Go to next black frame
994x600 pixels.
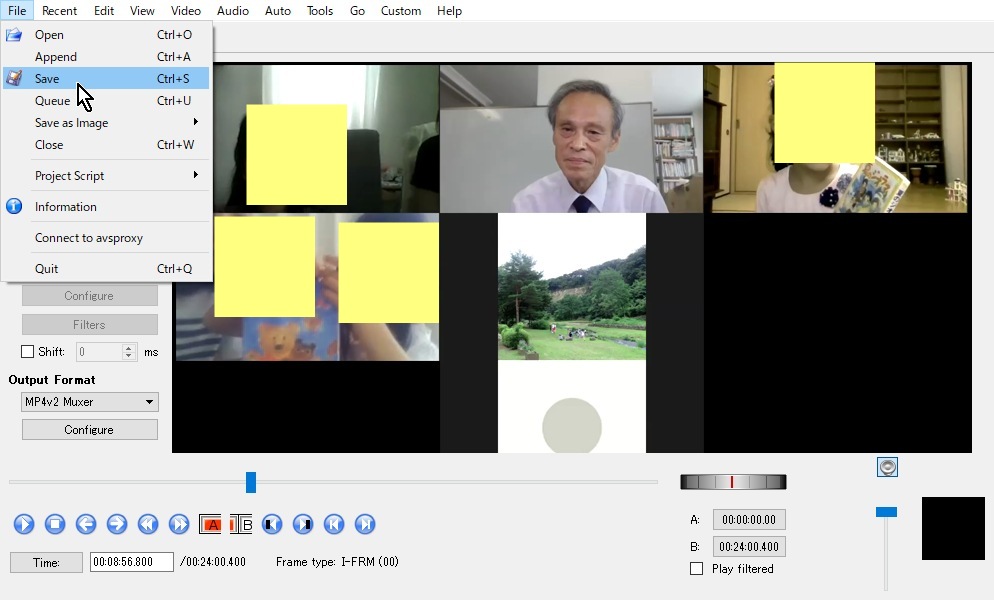(303, 524)
